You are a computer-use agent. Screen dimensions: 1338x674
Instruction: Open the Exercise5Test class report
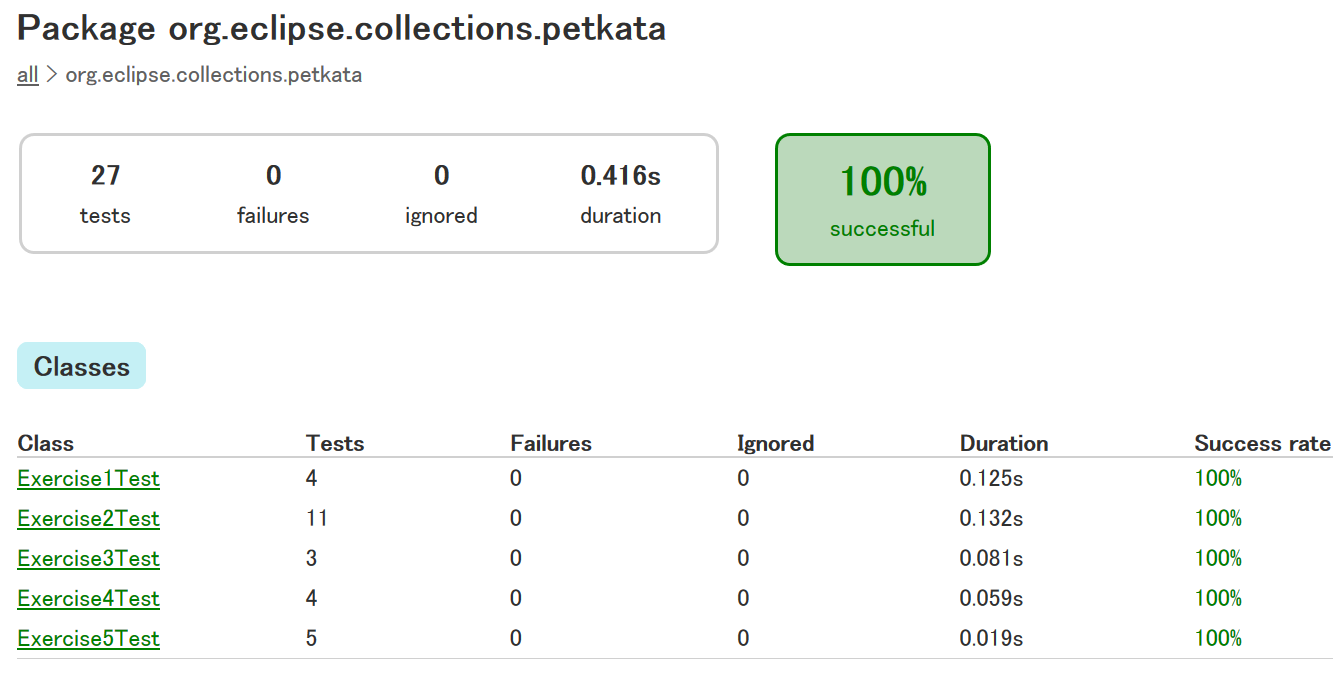tap(89, 639)
